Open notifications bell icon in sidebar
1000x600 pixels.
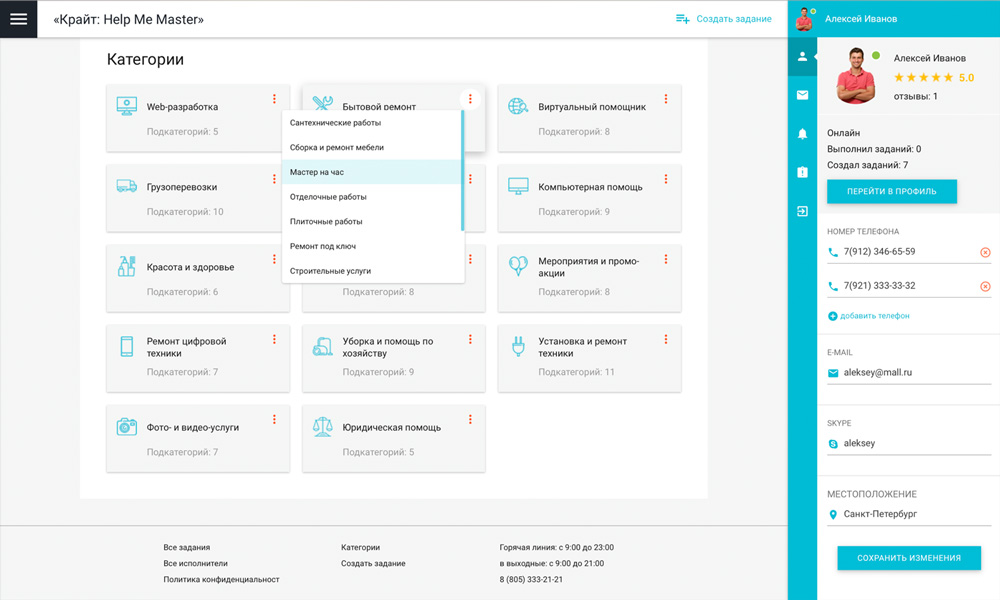point(802,134)
